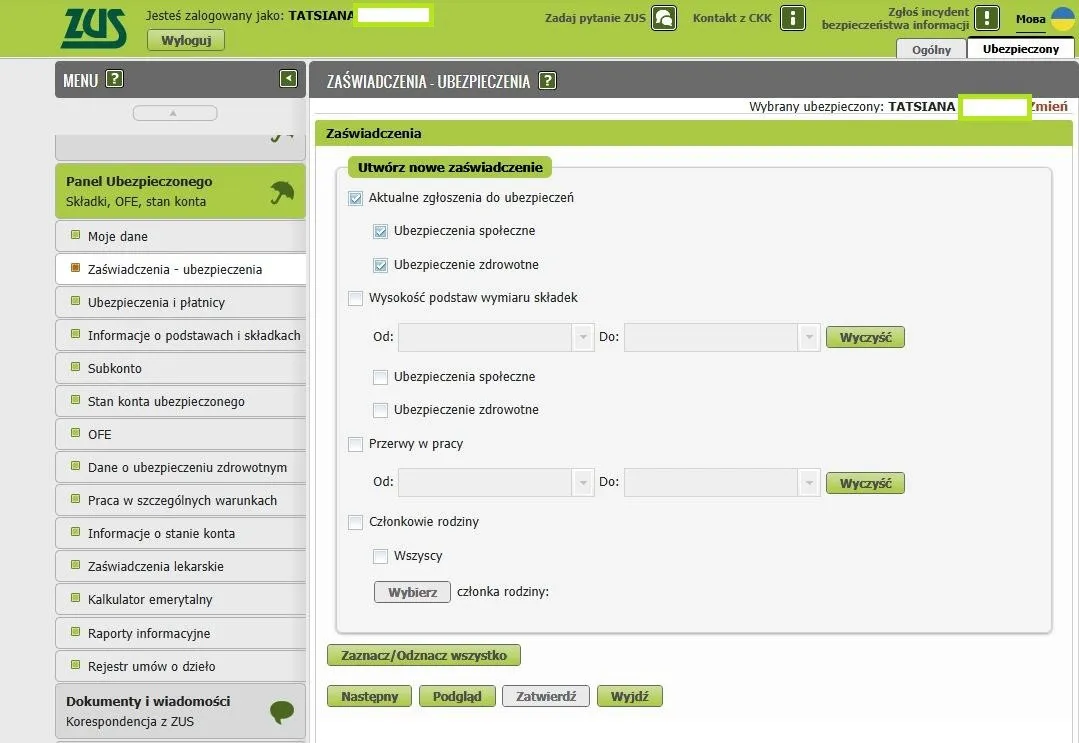Open the Dokumenty i wiadomości panel
1079x743 pixels.
[x=180, y=711]
